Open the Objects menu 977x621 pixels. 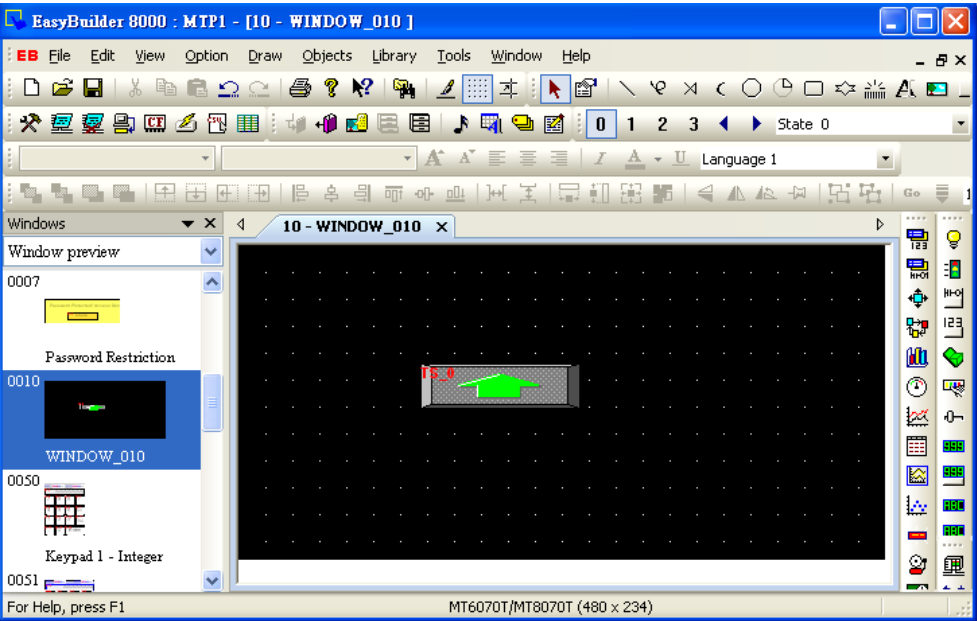pyautogui.click(x=327, y=56)
